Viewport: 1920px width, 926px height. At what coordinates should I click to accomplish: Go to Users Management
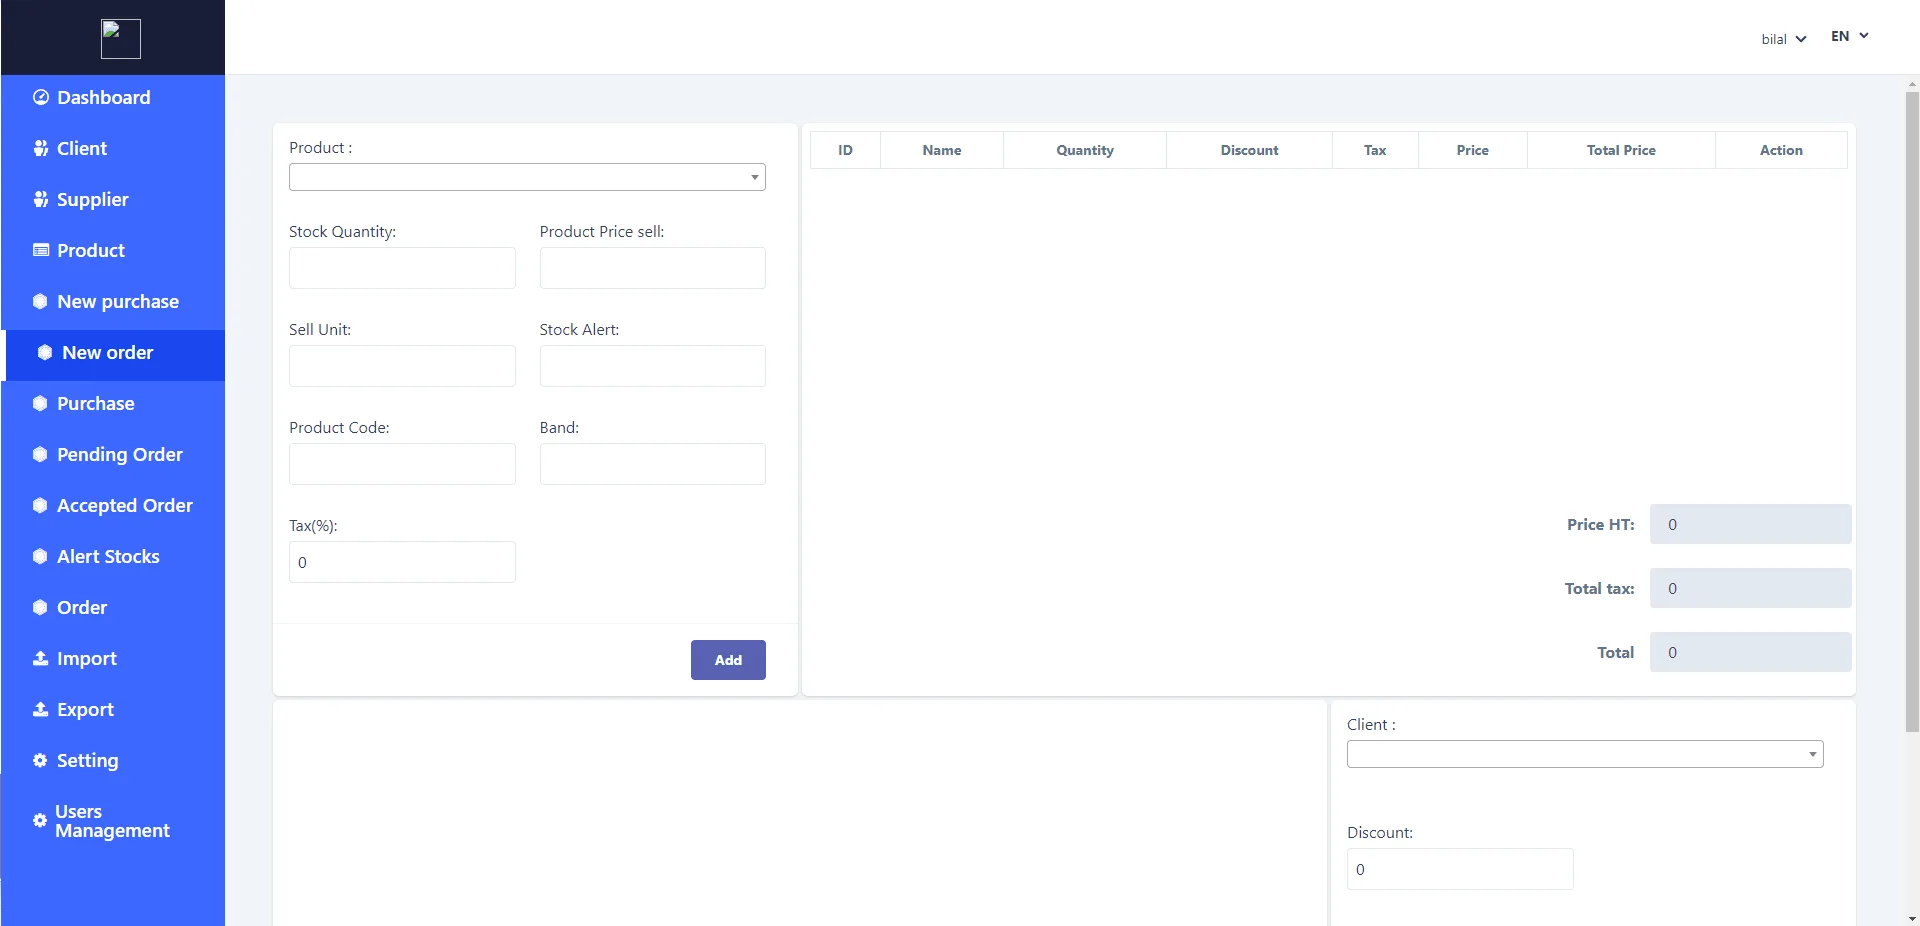pos(113,820)
